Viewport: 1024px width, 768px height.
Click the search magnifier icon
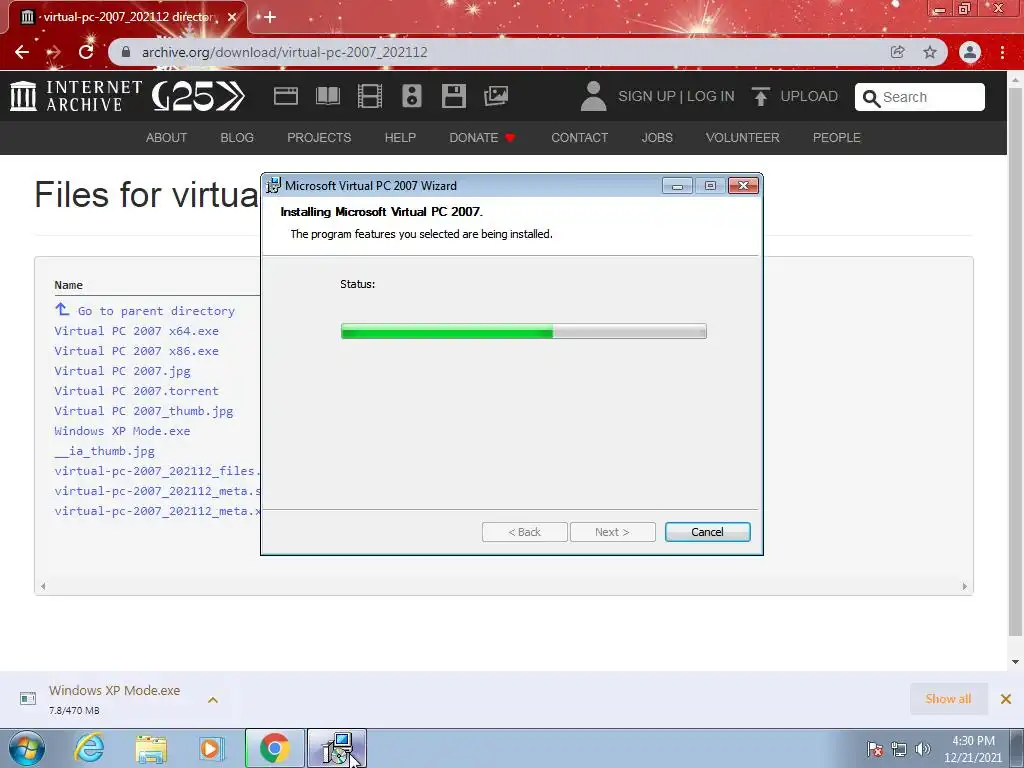coord(871,98)
